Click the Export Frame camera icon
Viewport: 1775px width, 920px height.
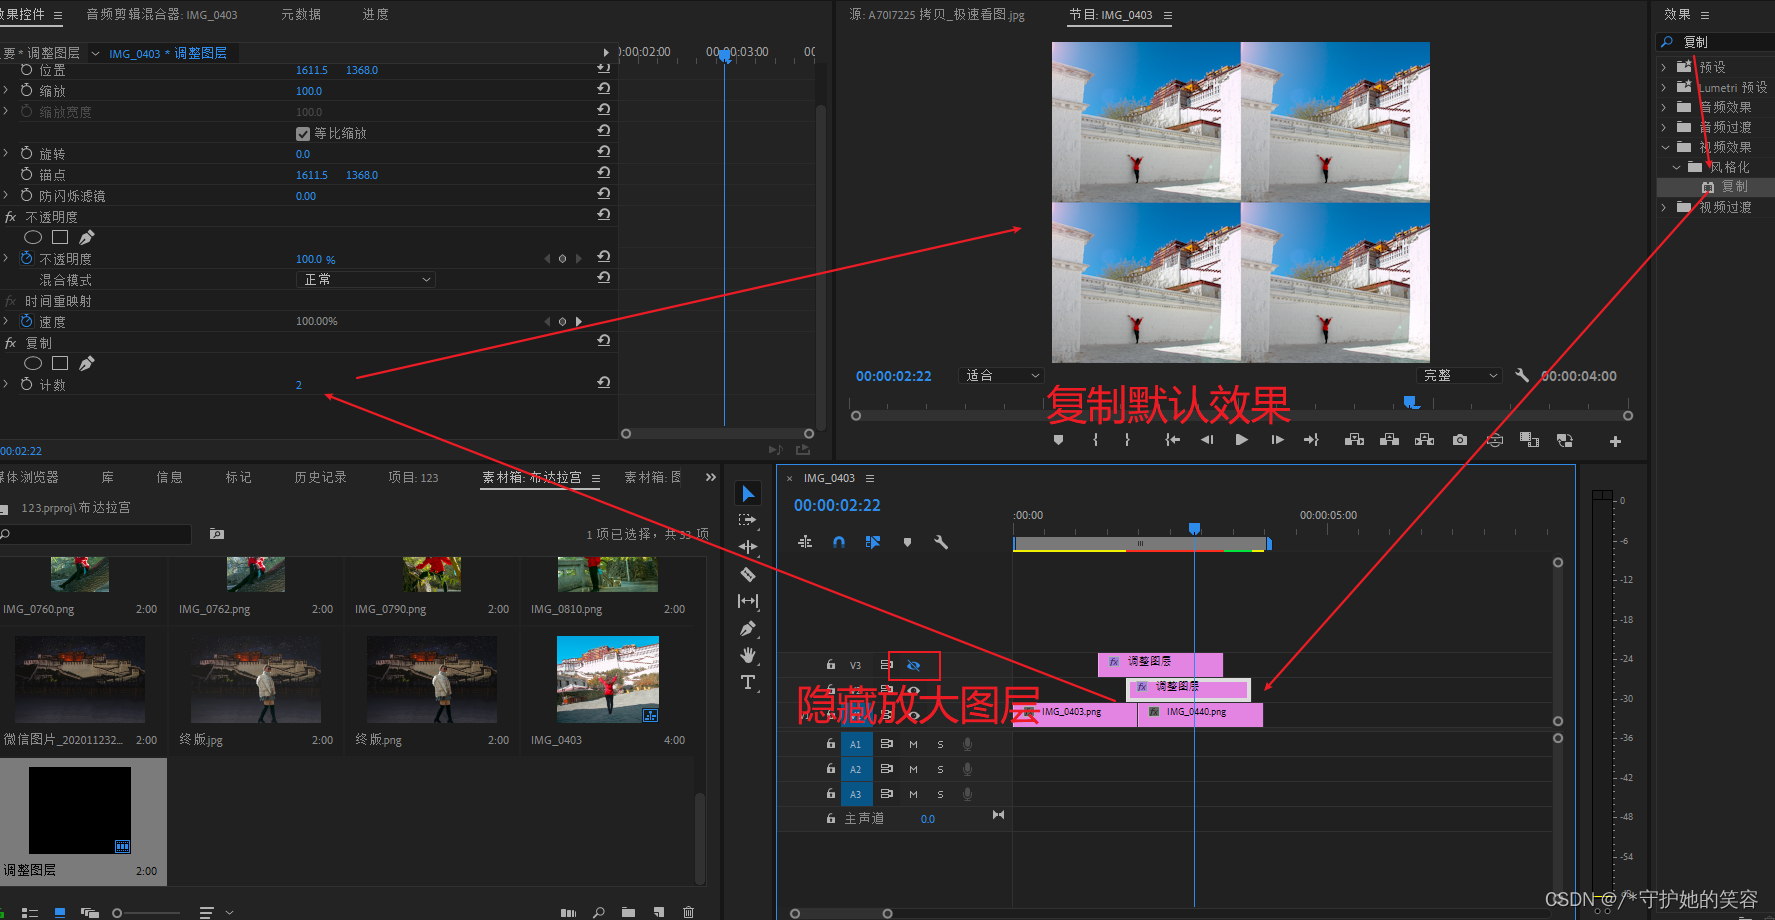[x=1460, y=440]
